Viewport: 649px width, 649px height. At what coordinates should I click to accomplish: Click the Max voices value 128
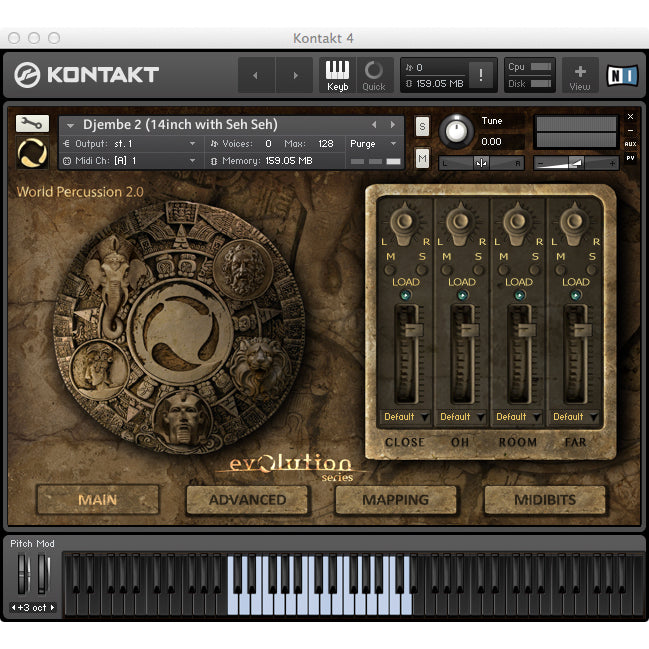coord(326,144)
